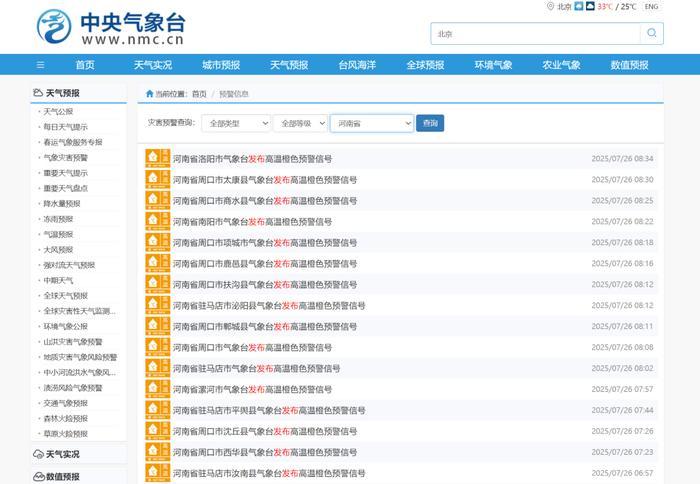Click the home icon in breadcrumb
This screenshot has height=484, width=700.
(150, 94)
